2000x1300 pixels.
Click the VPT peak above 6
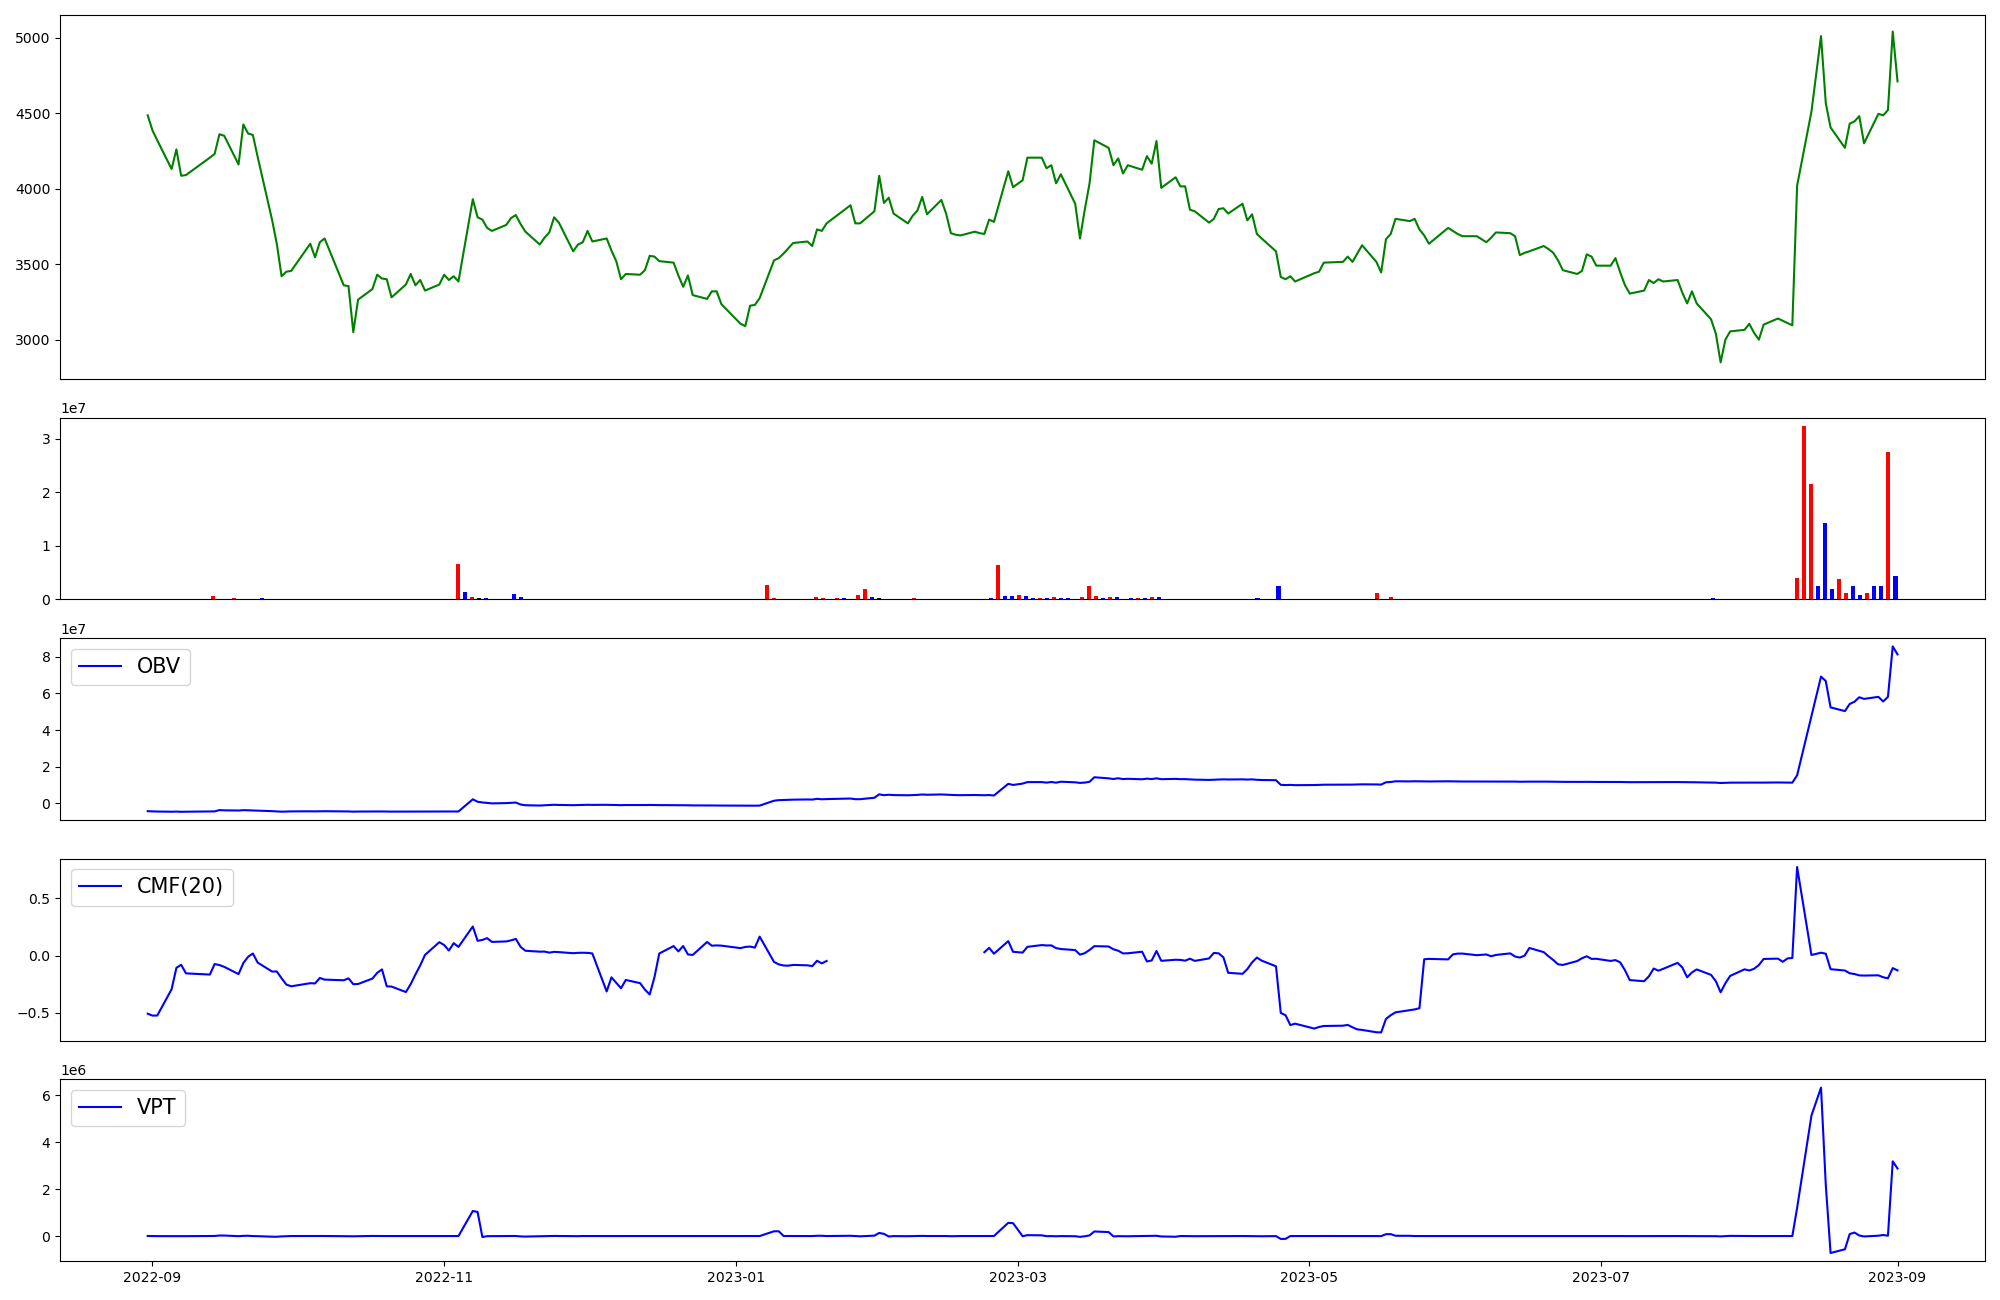(x=1821, y=1089)
